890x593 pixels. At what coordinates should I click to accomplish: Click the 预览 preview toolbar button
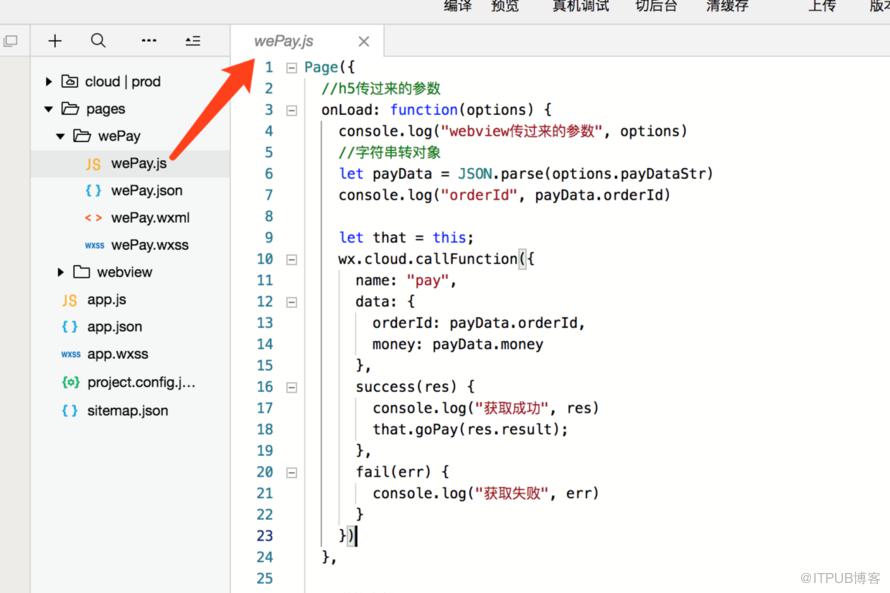[x=505, y=6]
